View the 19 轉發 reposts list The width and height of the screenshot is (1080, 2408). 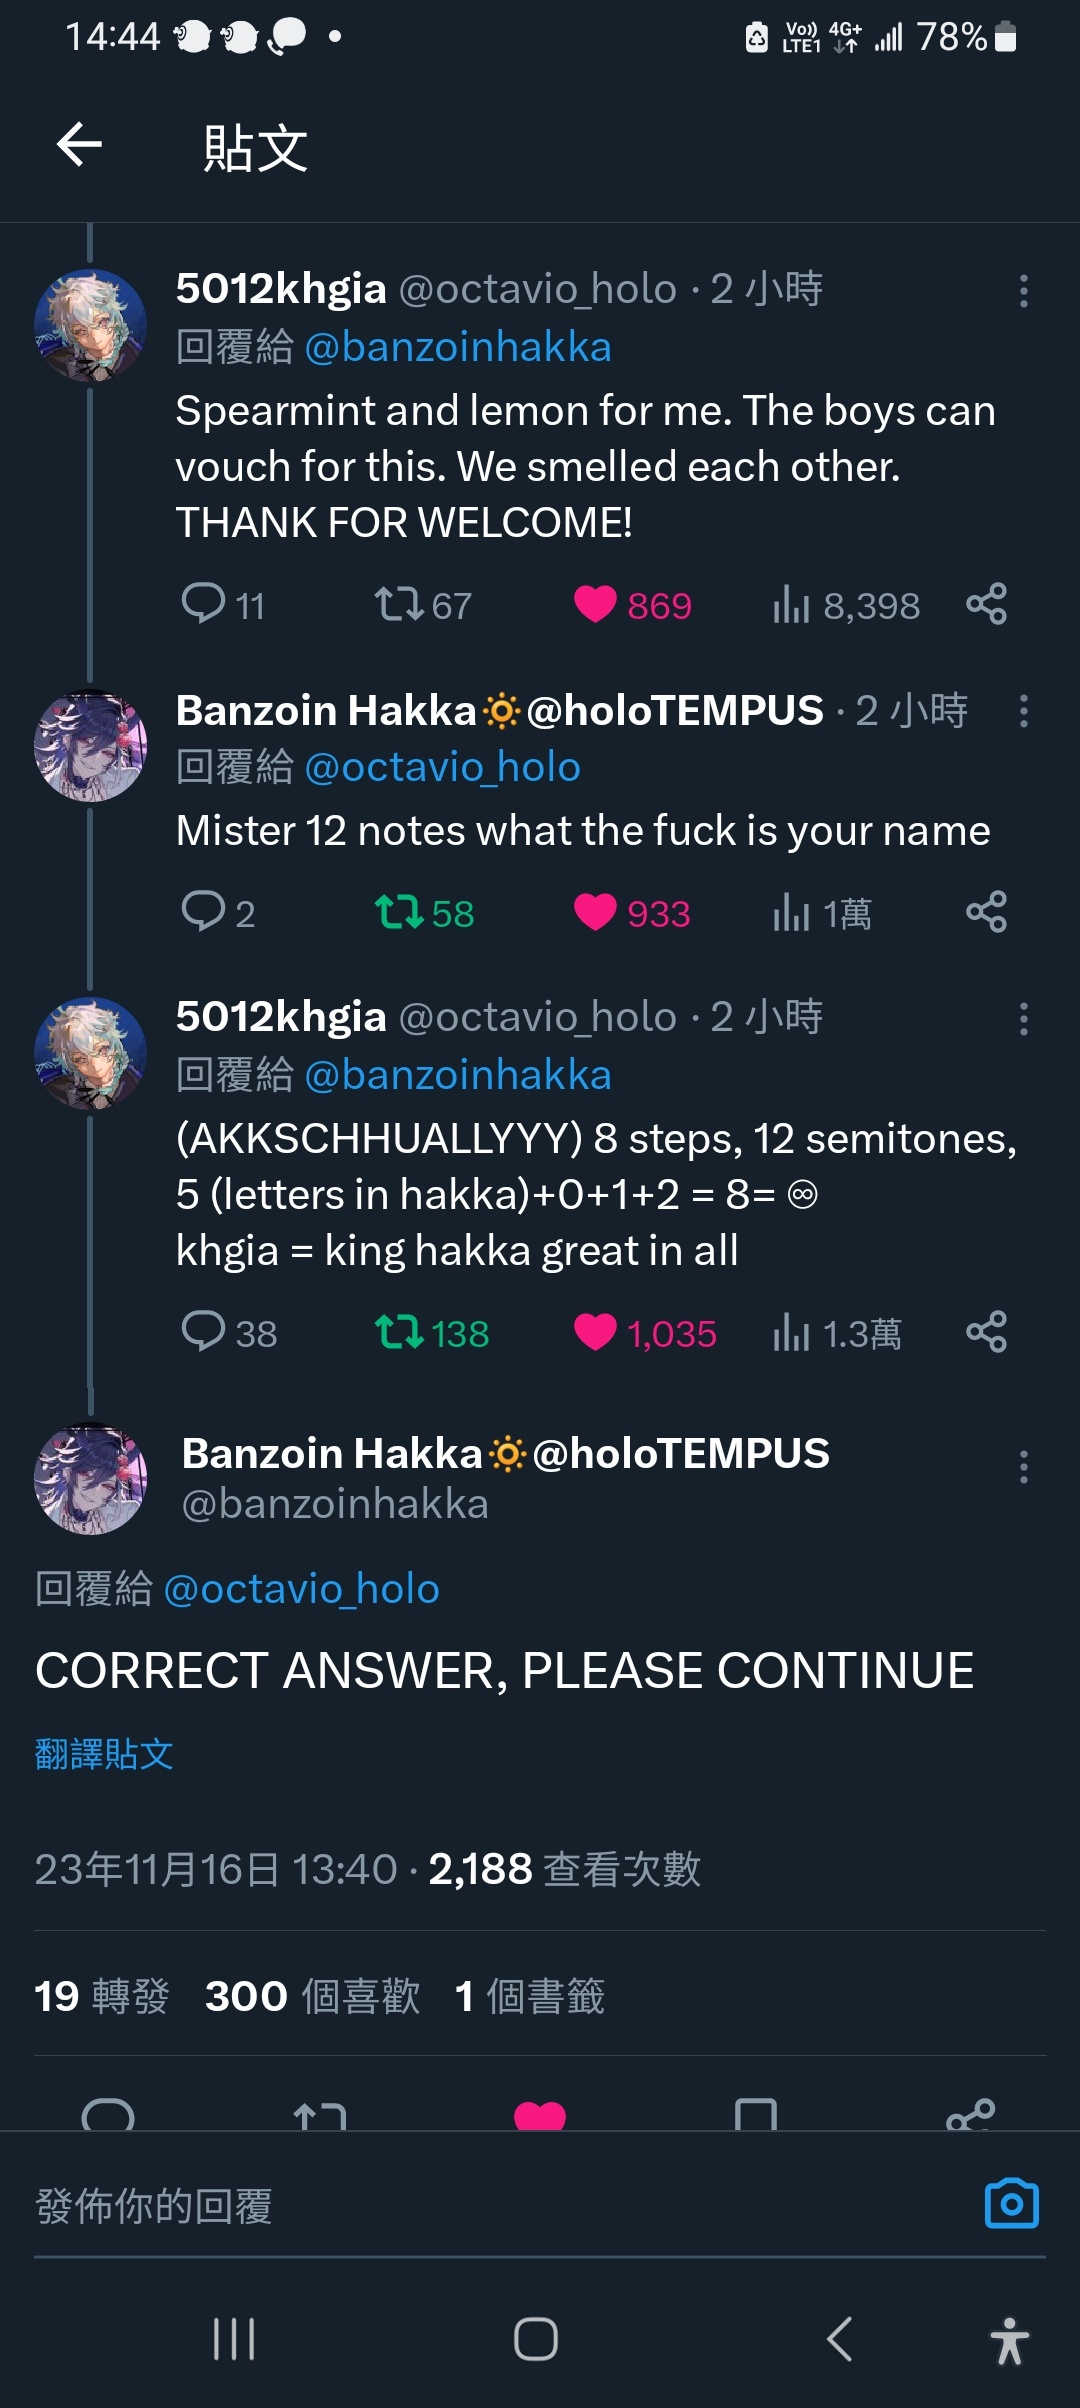pos(102,1996)
